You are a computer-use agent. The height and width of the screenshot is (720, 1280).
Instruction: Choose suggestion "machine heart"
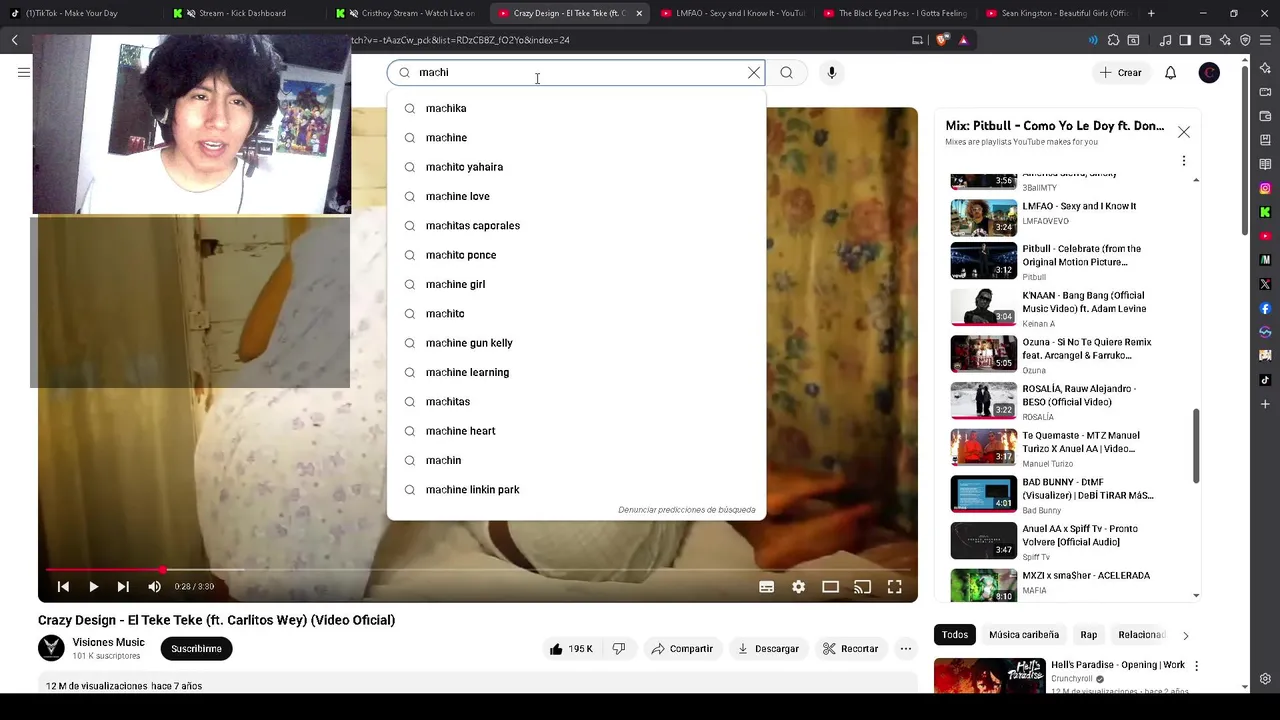click(x=576, y=431)
